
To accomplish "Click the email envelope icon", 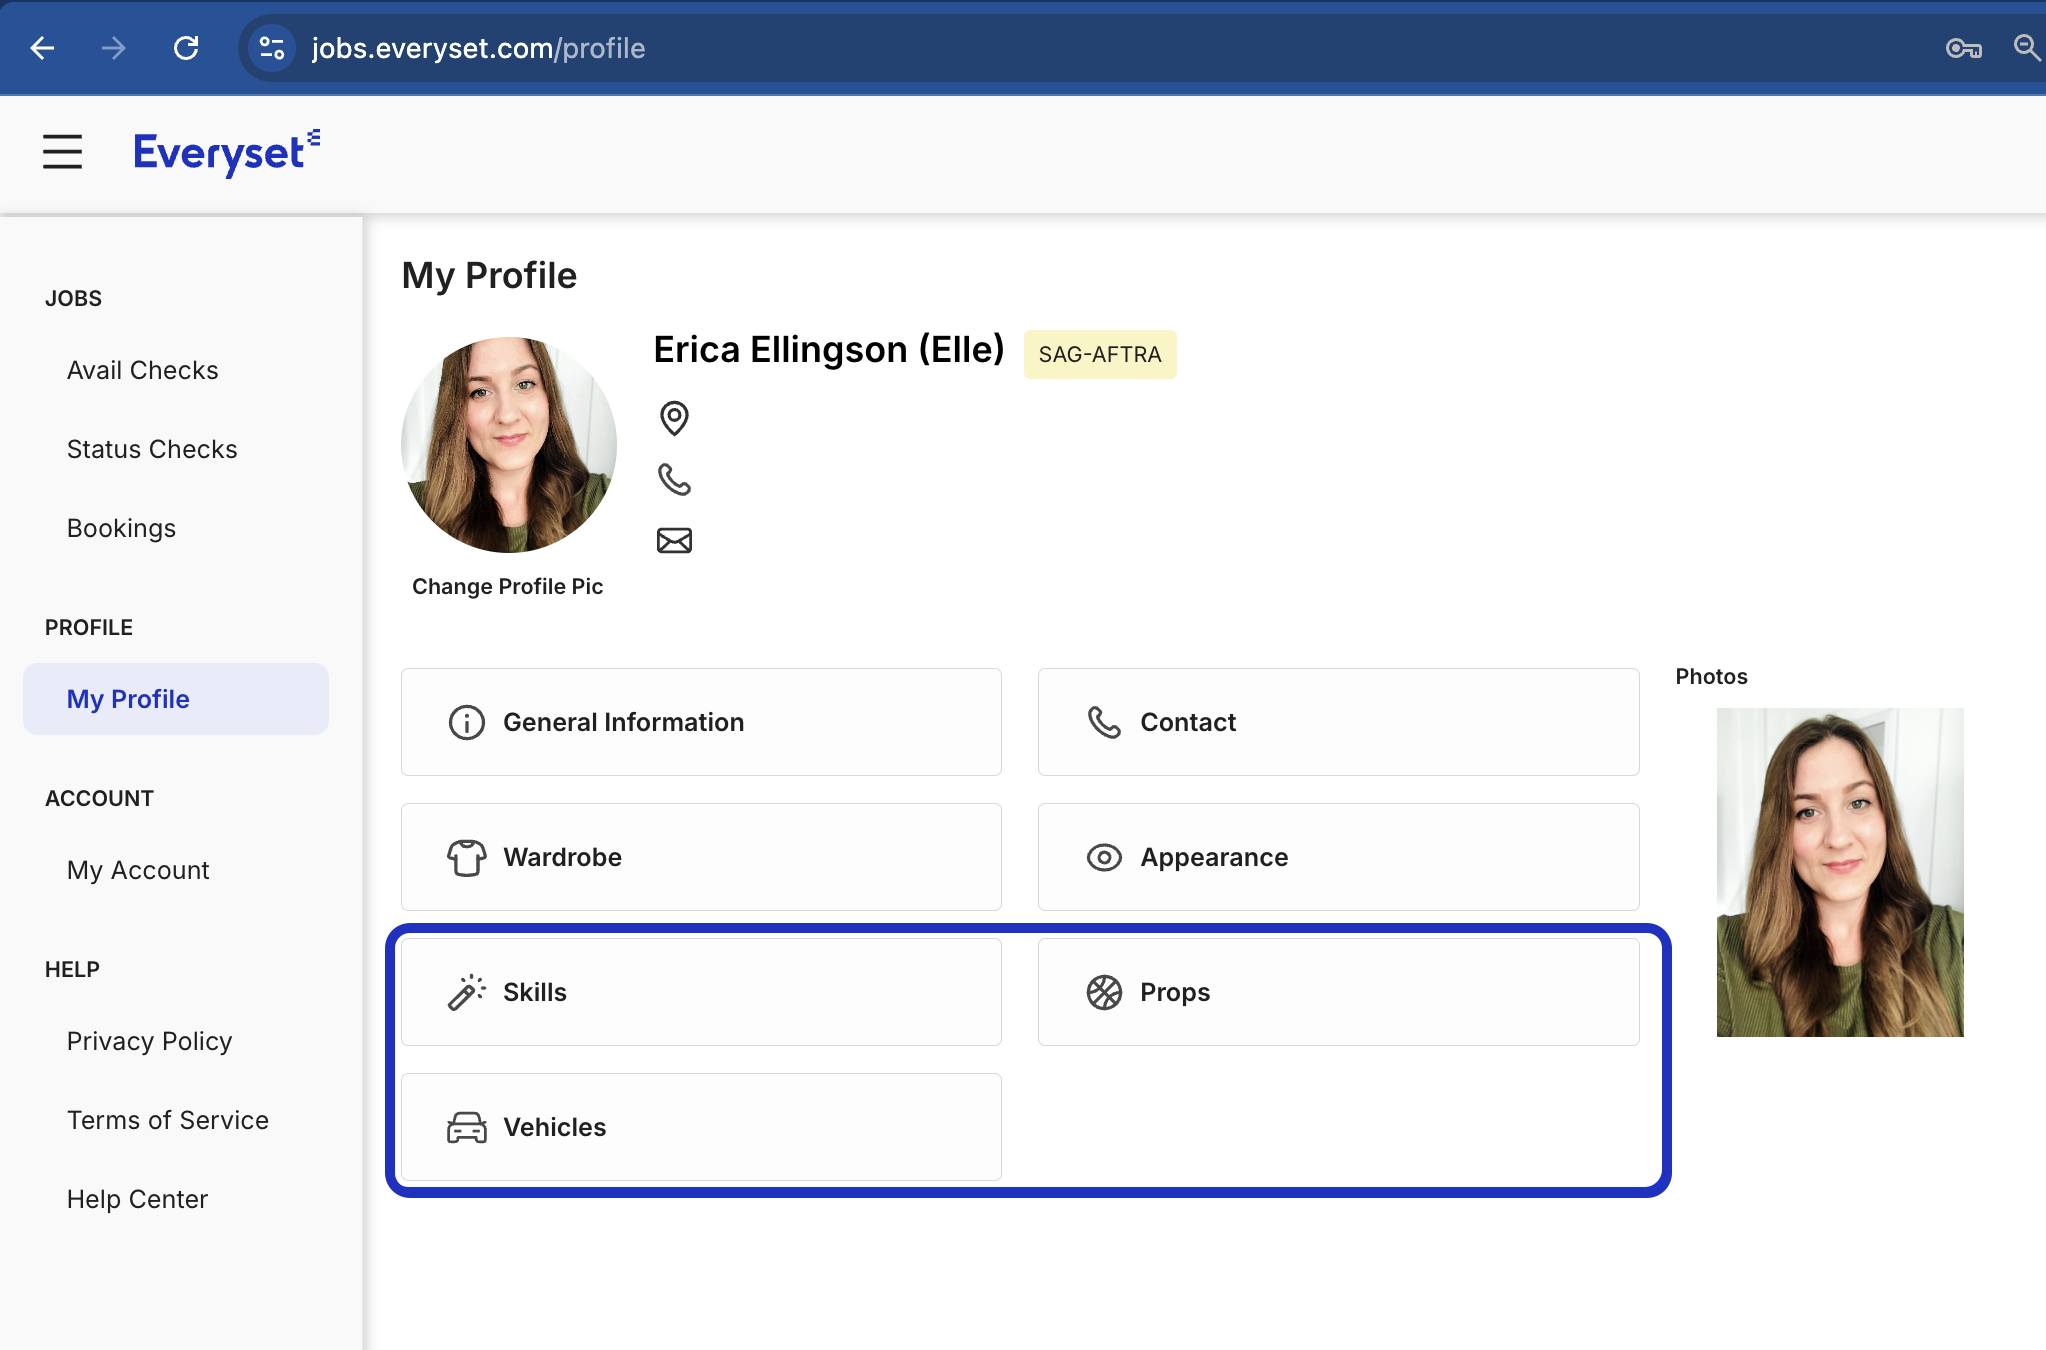I will click(674, 541).
